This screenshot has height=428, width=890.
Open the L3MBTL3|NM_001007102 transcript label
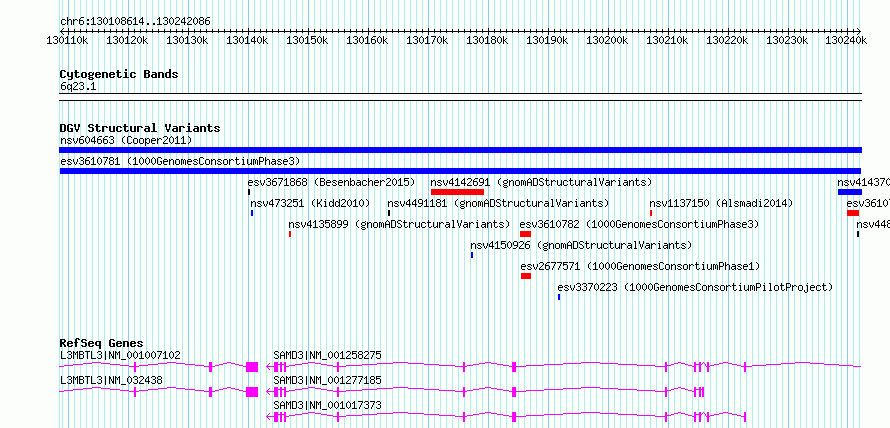tap(120, 355)
